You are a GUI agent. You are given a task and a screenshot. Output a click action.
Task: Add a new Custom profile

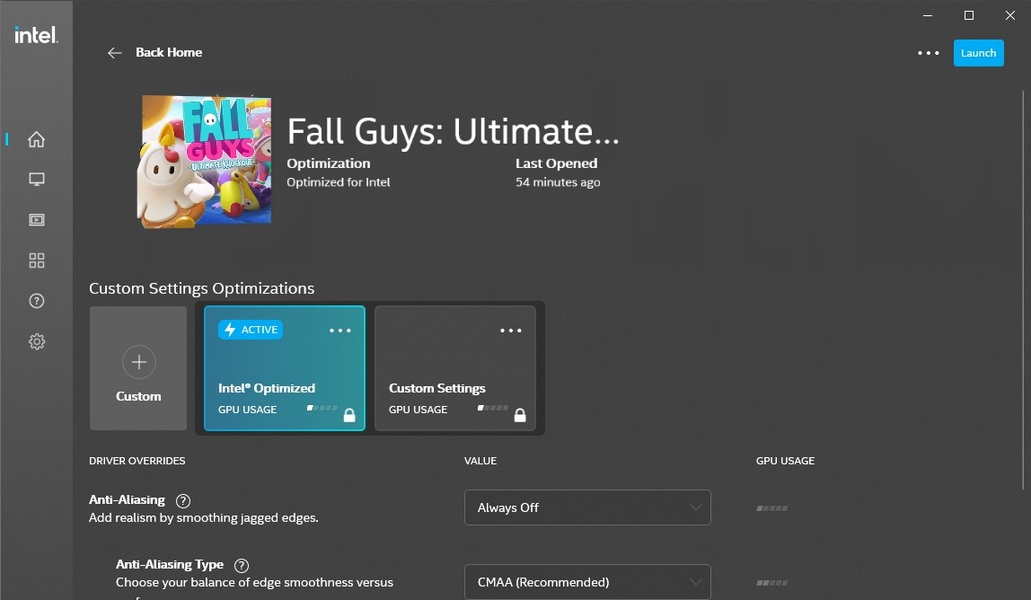coord(138,368)
